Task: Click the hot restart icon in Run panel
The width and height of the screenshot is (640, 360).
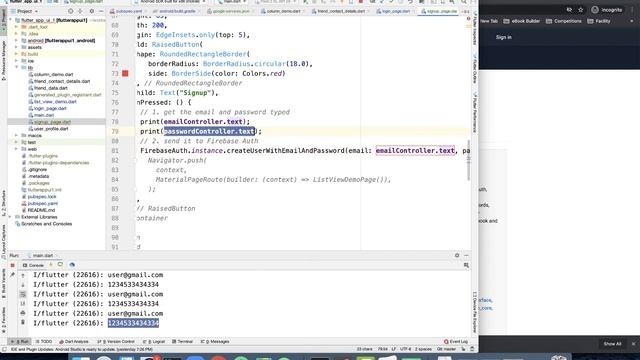Action: (60, 265)
